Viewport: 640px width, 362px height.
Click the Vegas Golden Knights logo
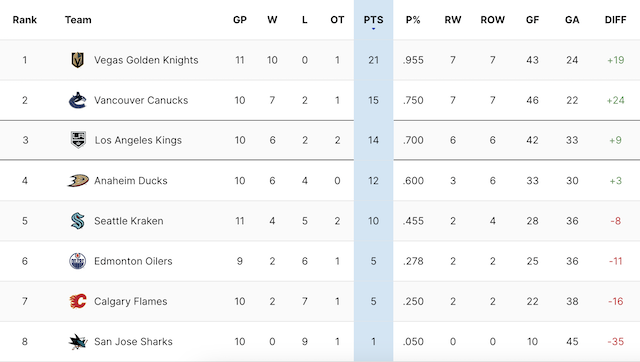click(78, 60)
